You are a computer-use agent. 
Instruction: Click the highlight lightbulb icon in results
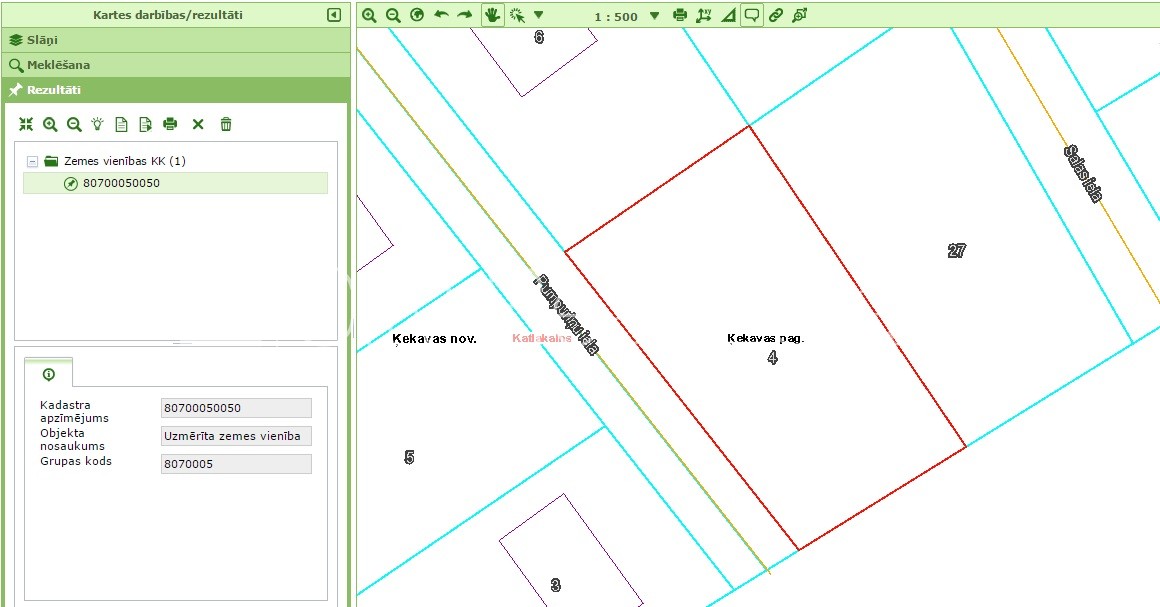(x=98, y=124)
